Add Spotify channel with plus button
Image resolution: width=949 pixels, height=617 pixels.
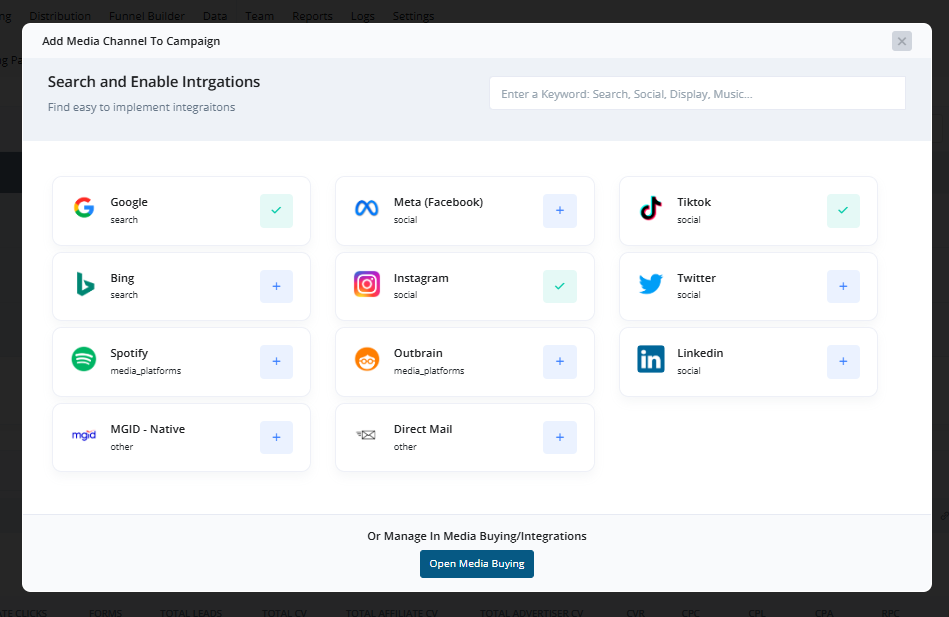(276, 361)
